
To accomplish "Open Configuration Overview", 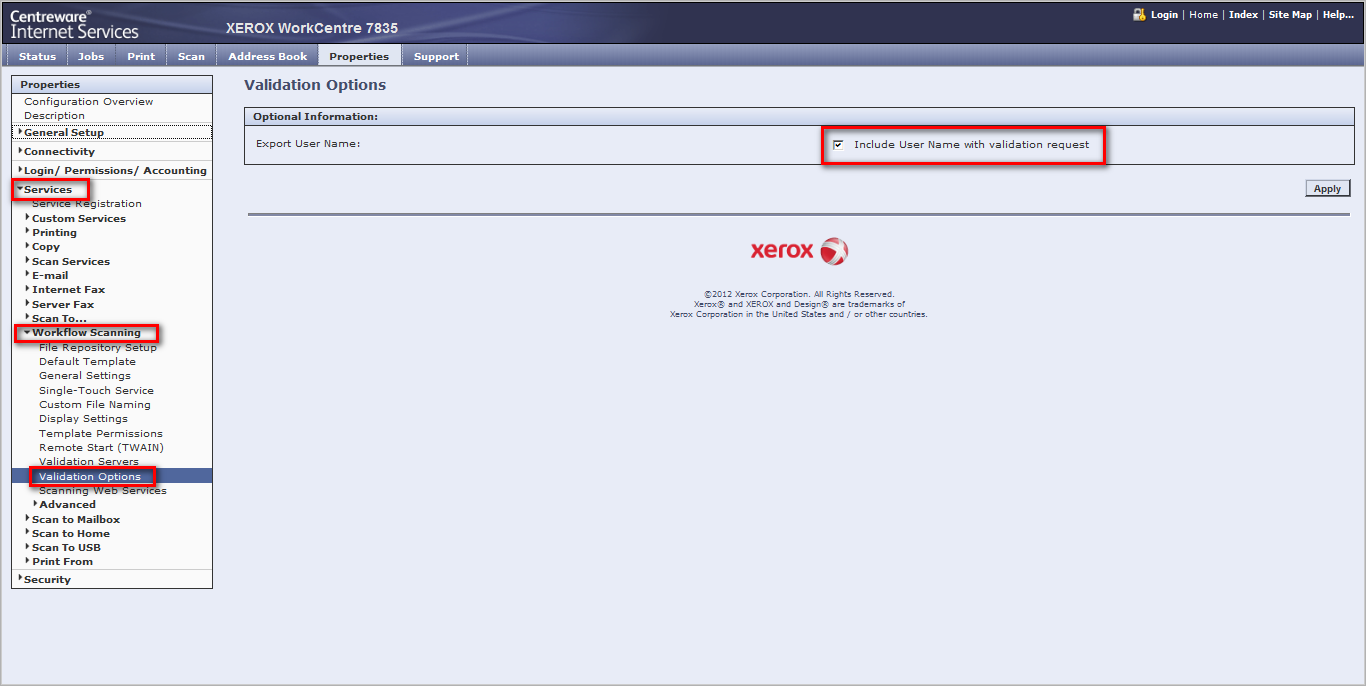I will (88, 102).
